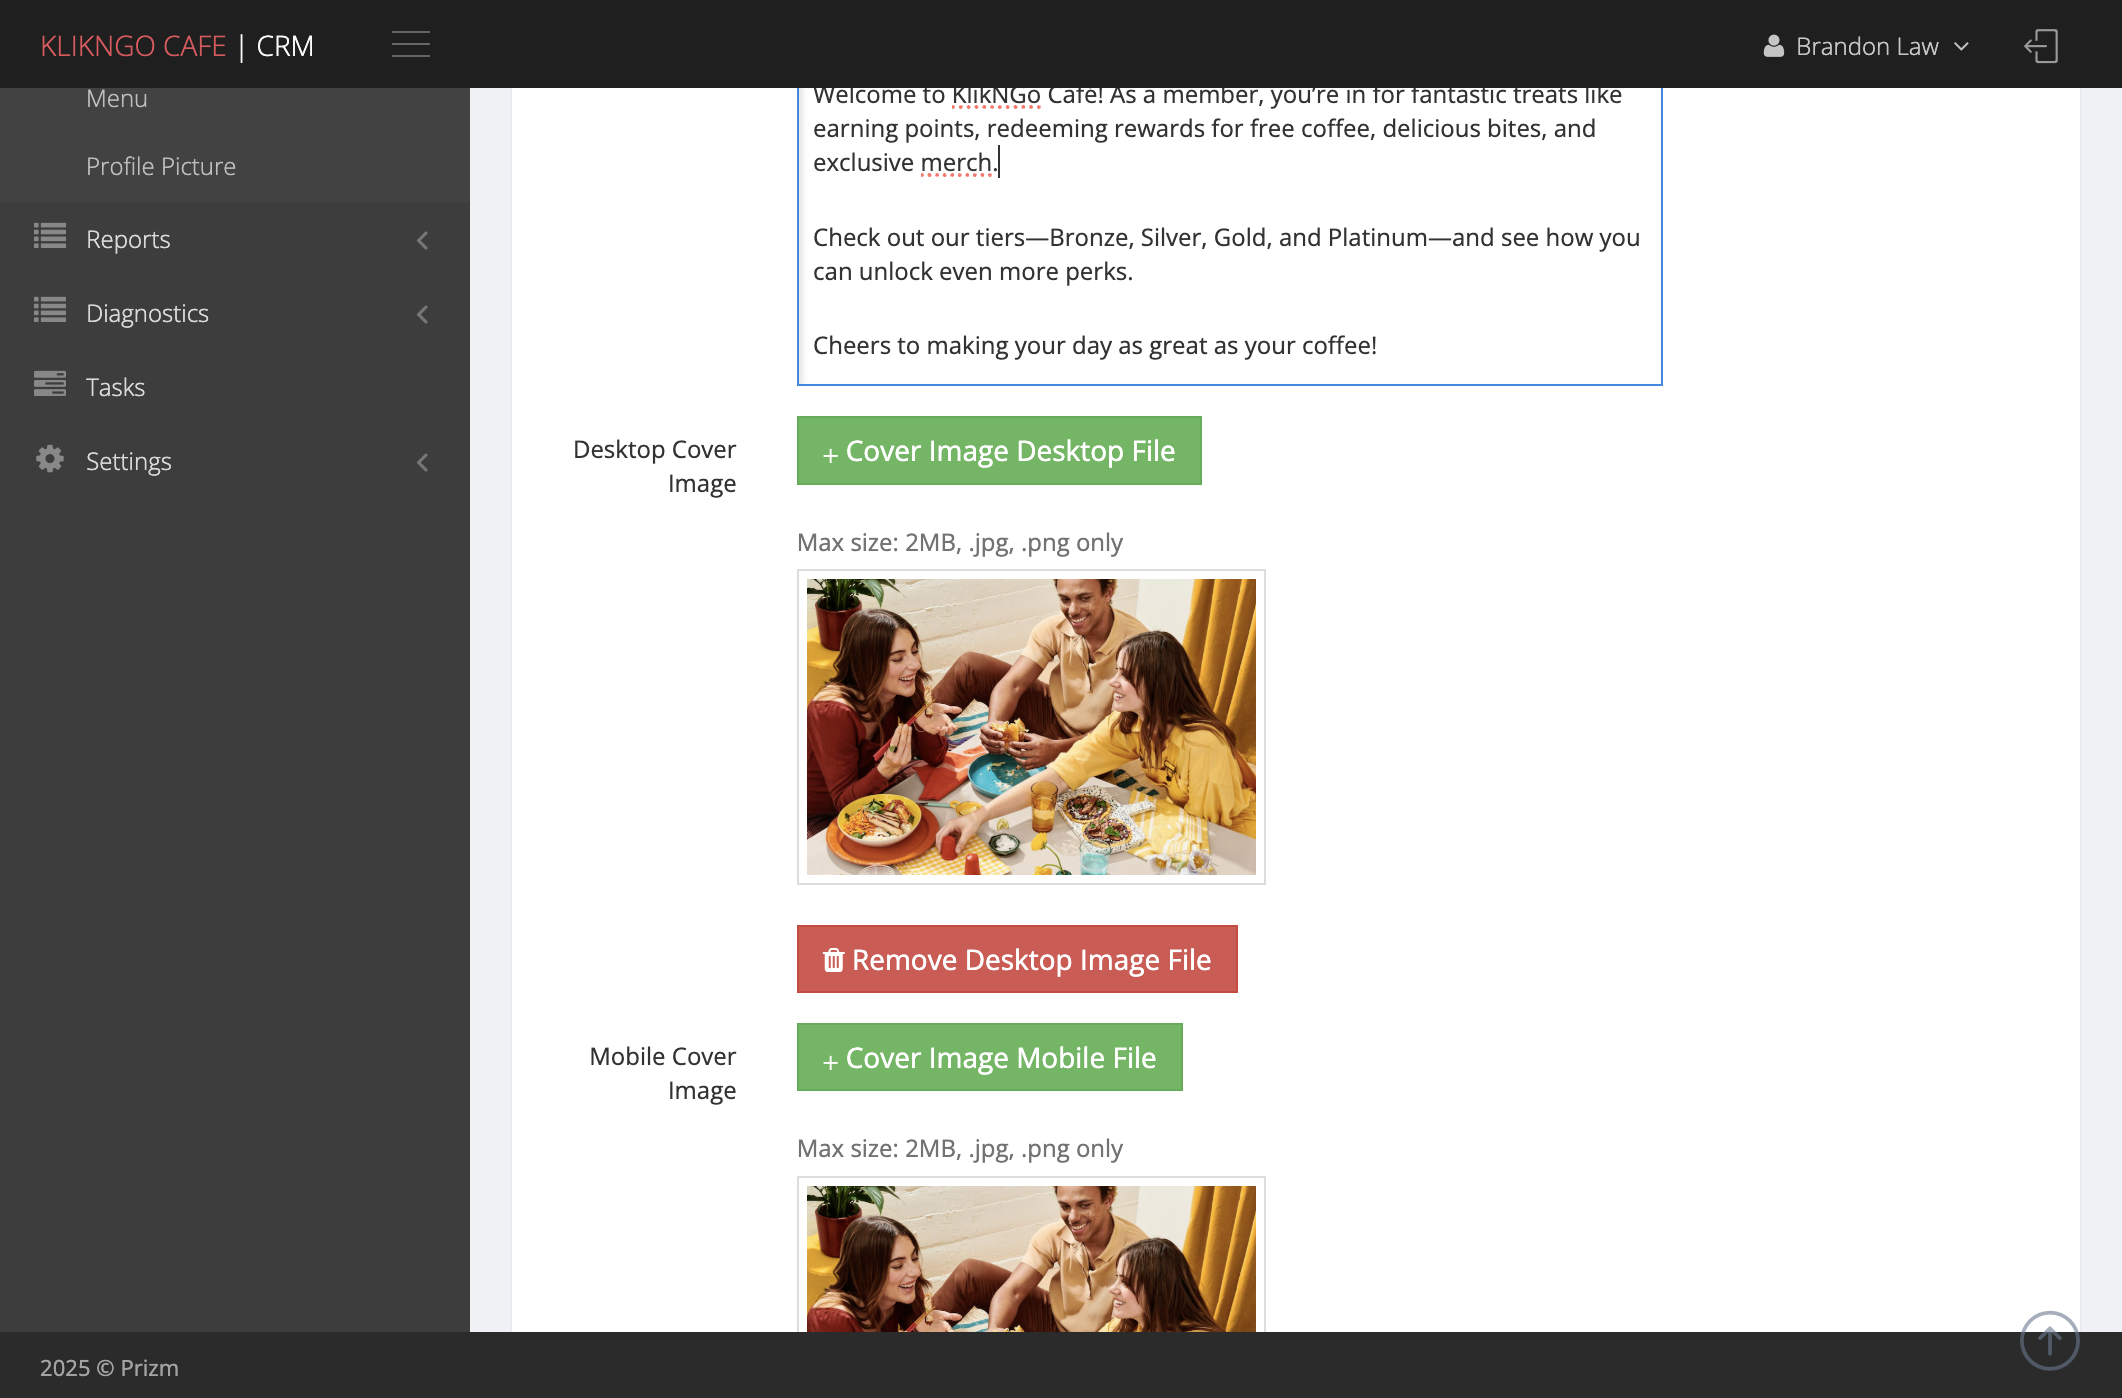The height and width of the screenshot is (1398, 2122).
Task: Click the max size note under mobile button
Action: pyautogui.click(x=959, y=1148)
